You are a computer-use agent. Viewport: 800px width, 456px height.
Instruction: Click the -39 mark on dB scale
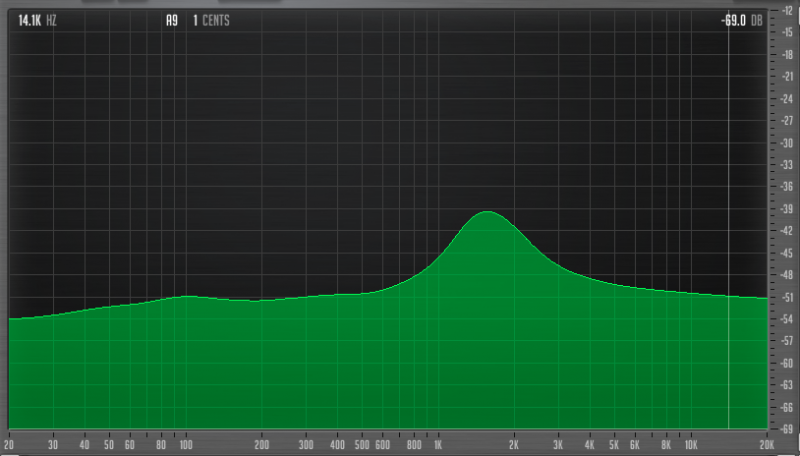click(x=789, y=209)
